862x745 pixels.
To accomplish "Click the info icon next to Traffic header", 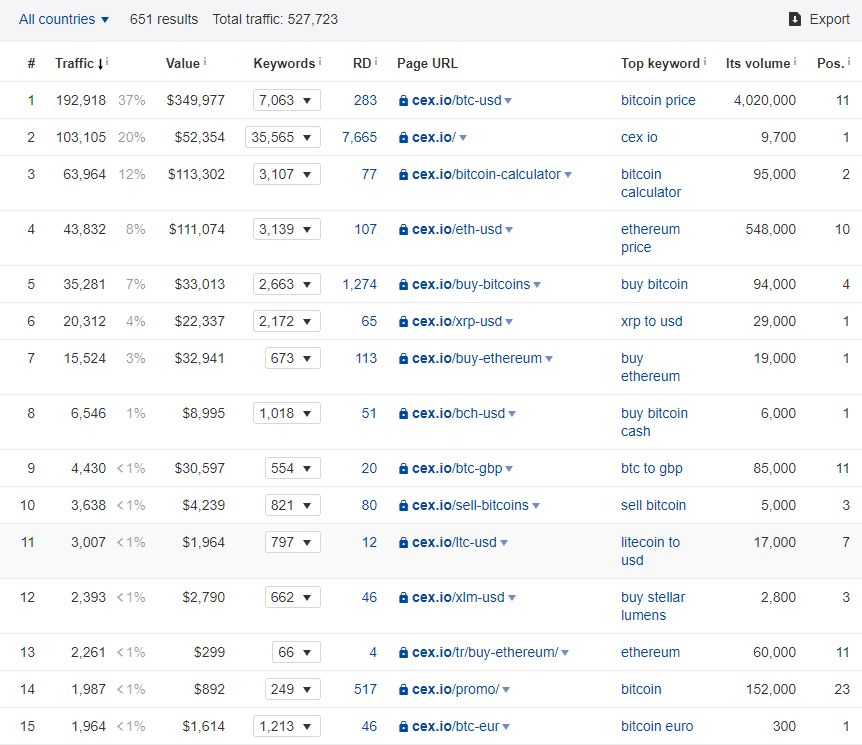I will point(107,60).
